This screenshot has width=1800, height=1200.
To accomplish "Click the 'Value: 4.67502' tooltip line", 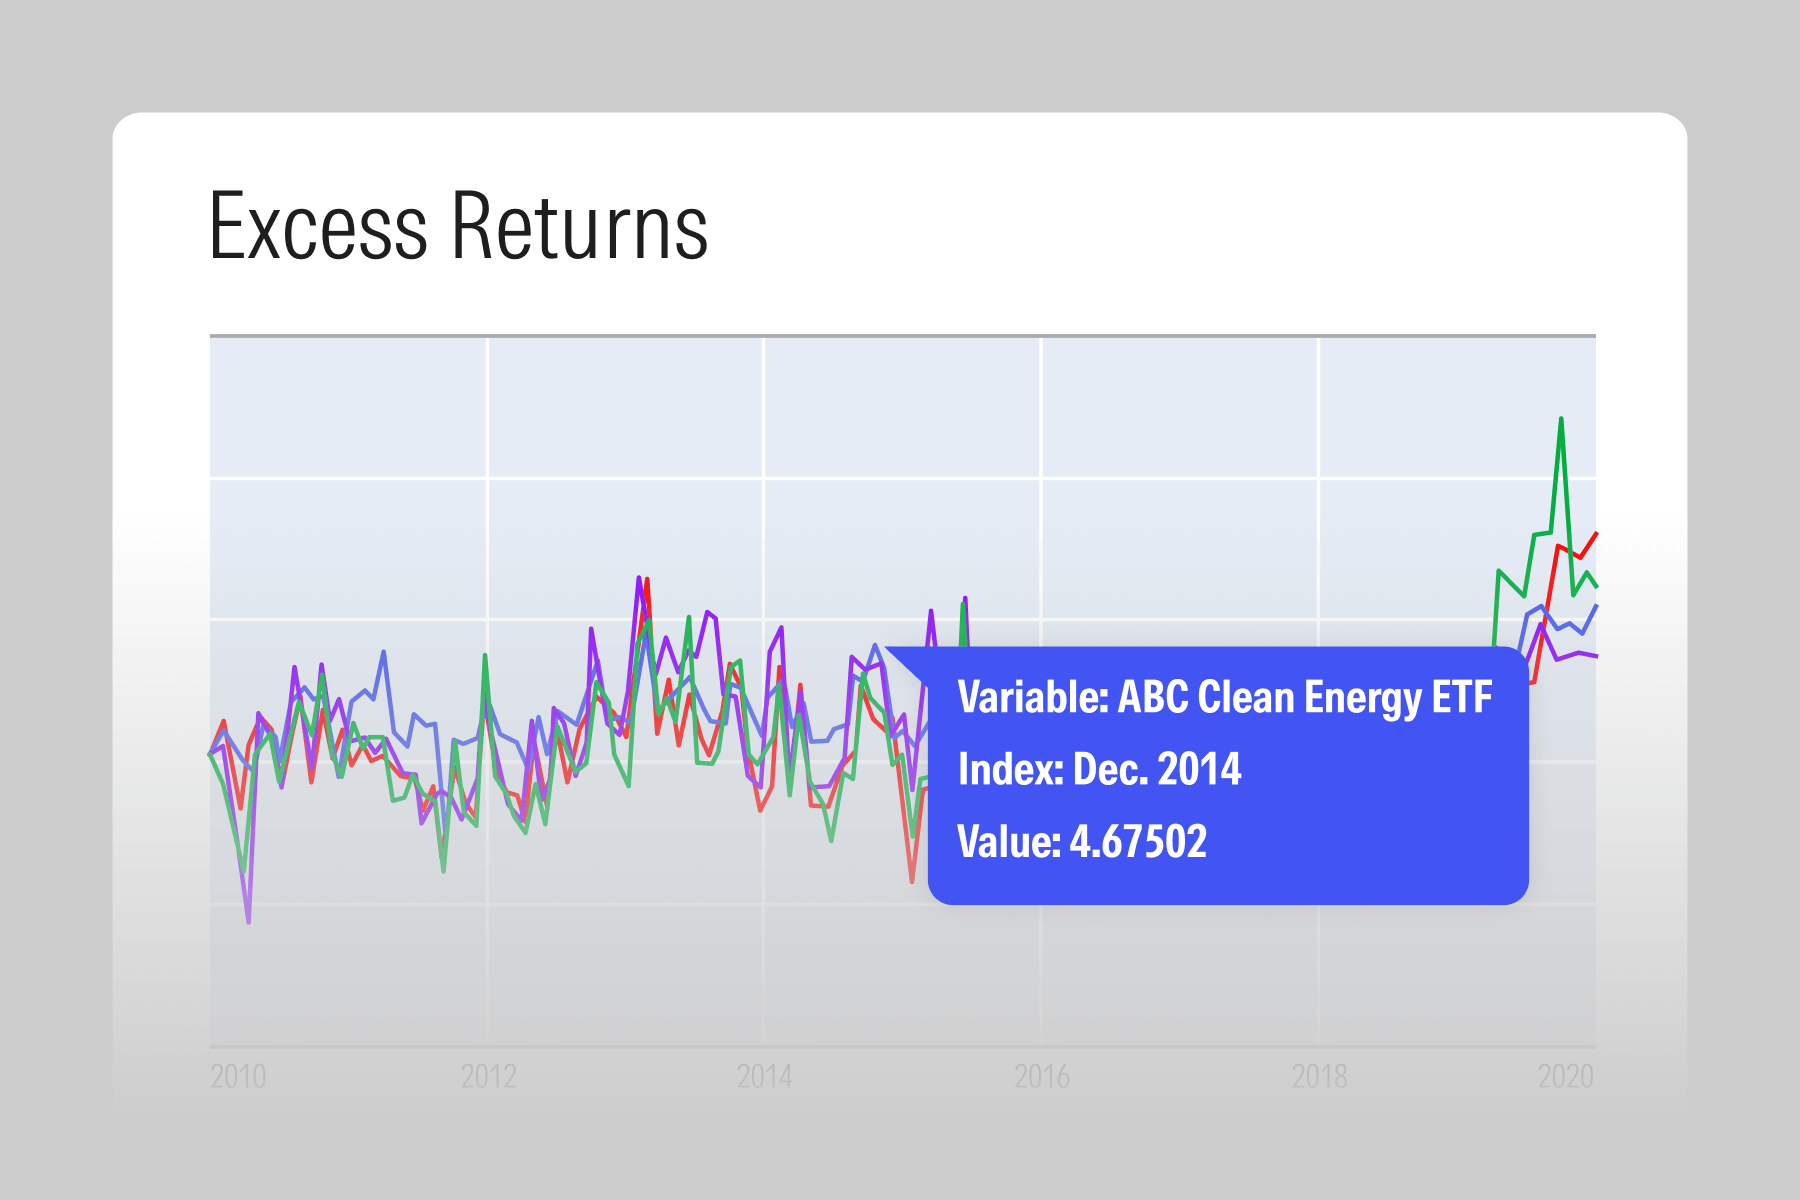I will coord(1082,841).
